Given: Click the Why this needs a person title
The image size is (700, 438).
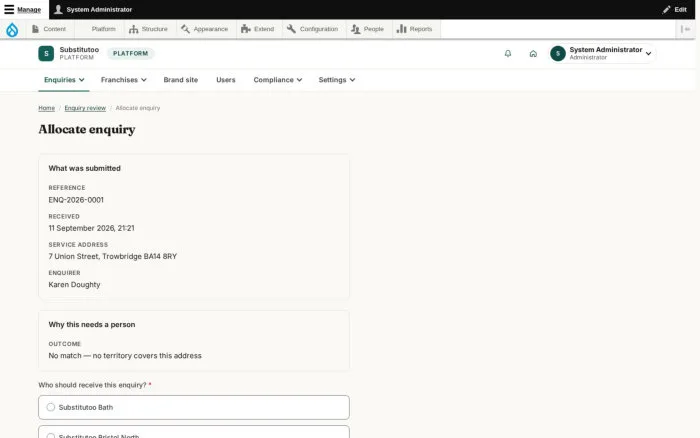Looking at the screenshot, I should pyautogui.click(x=92, y=325).
